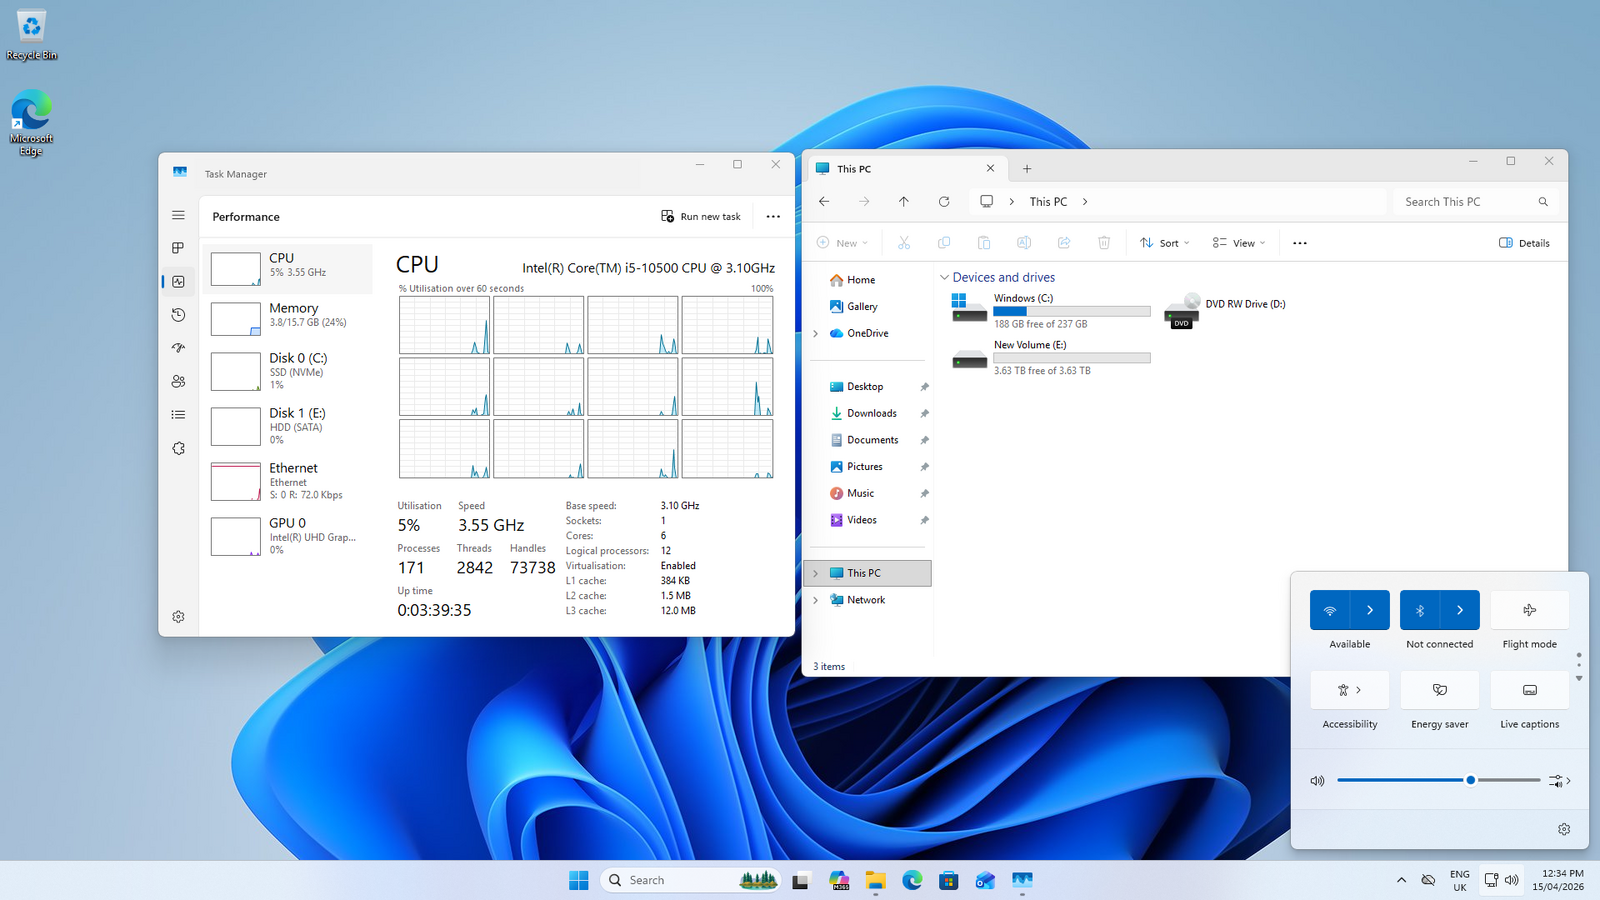The height and width of the screenshot is (900, 1600).
Task: Select Memory in performance list
Action: coord(288,318)
